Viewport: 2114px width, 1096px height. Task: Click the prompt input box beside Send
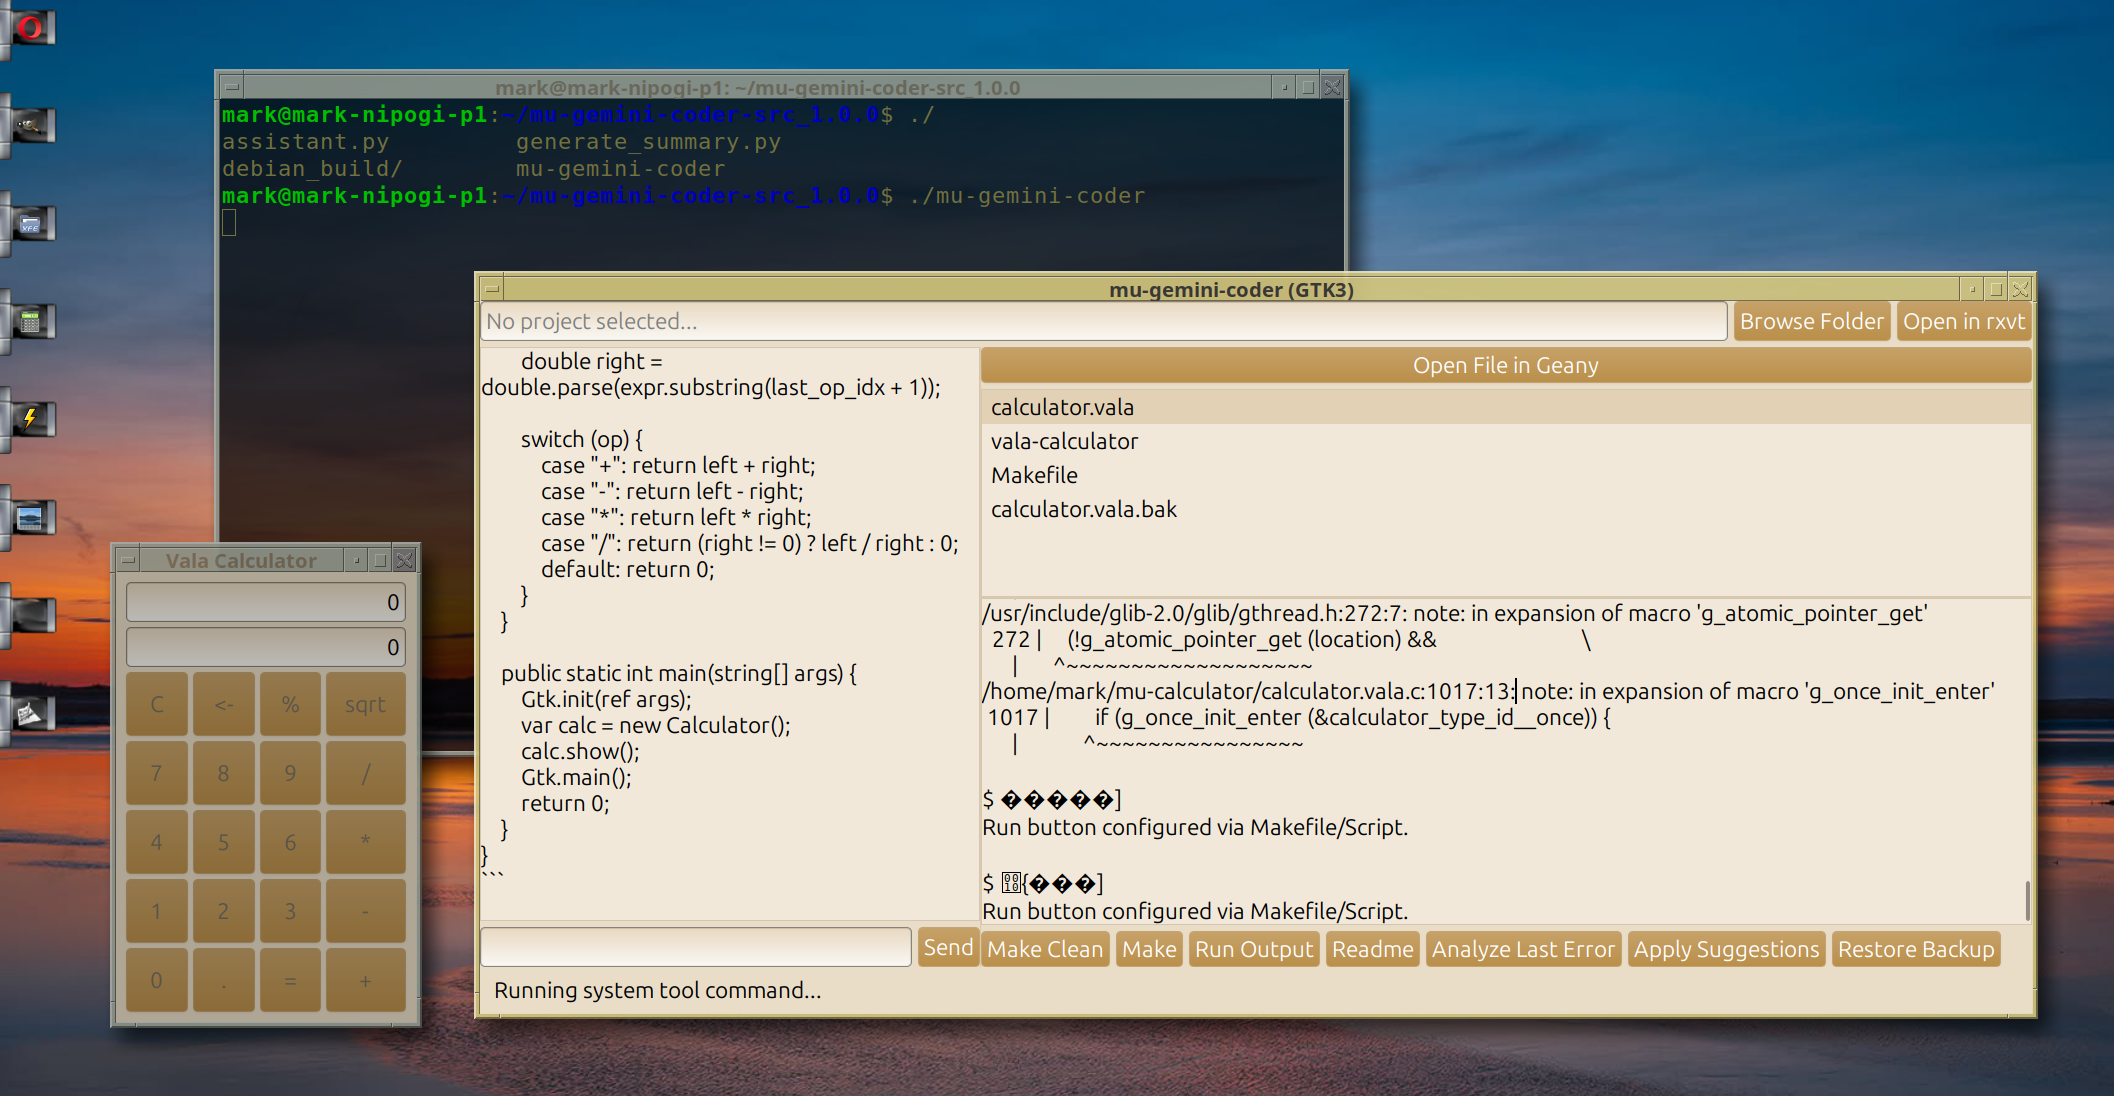696,947
